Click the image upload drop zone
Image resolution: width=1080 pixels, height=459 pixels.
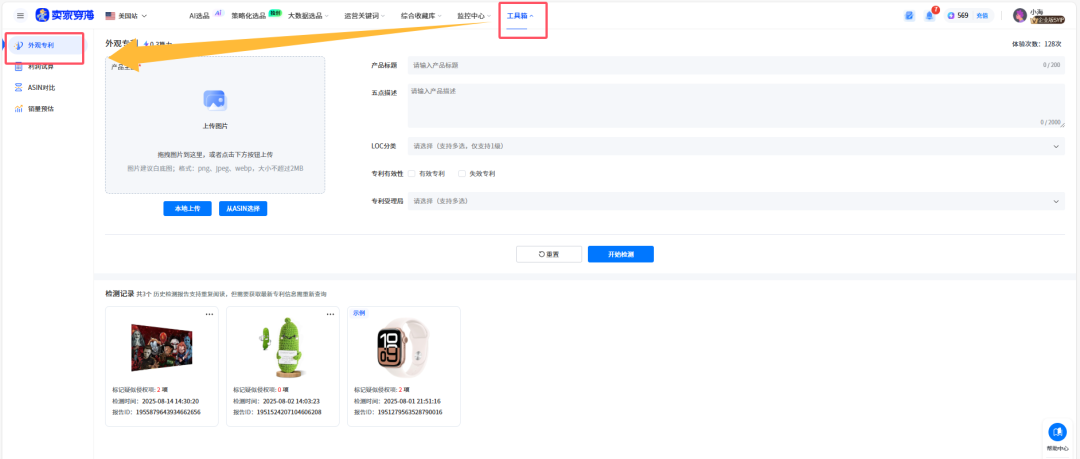pyautogui.click(x=215, y=125)
